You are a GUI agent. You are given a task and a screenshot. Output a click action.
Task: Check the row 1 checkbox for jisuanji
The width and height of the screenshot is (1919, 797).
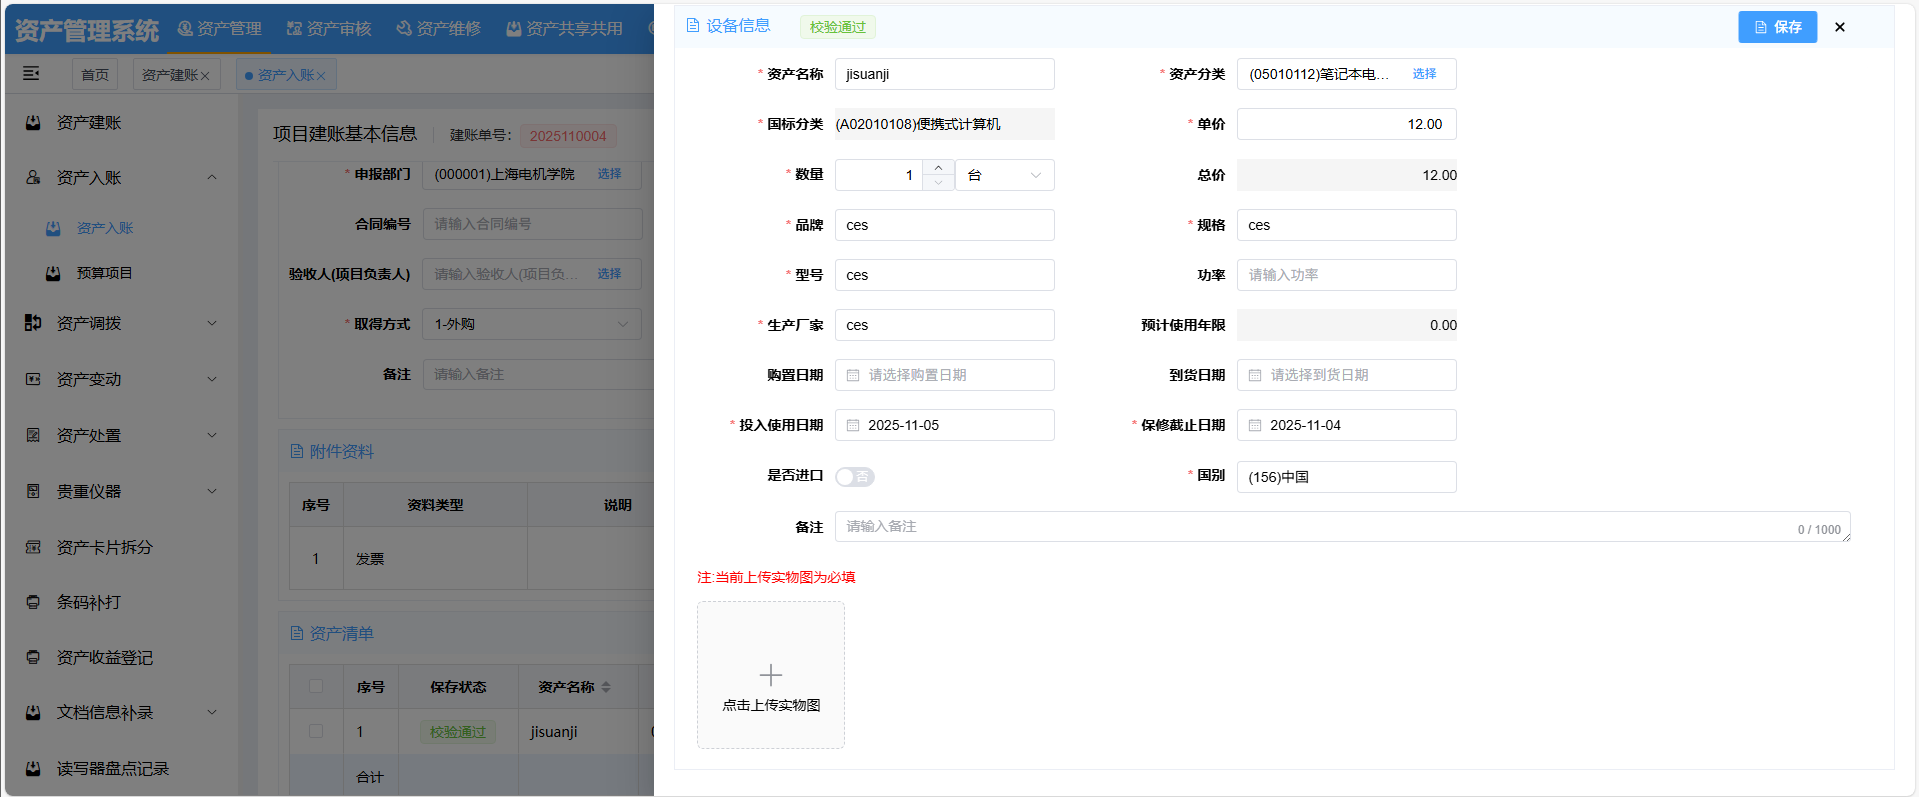316,731
